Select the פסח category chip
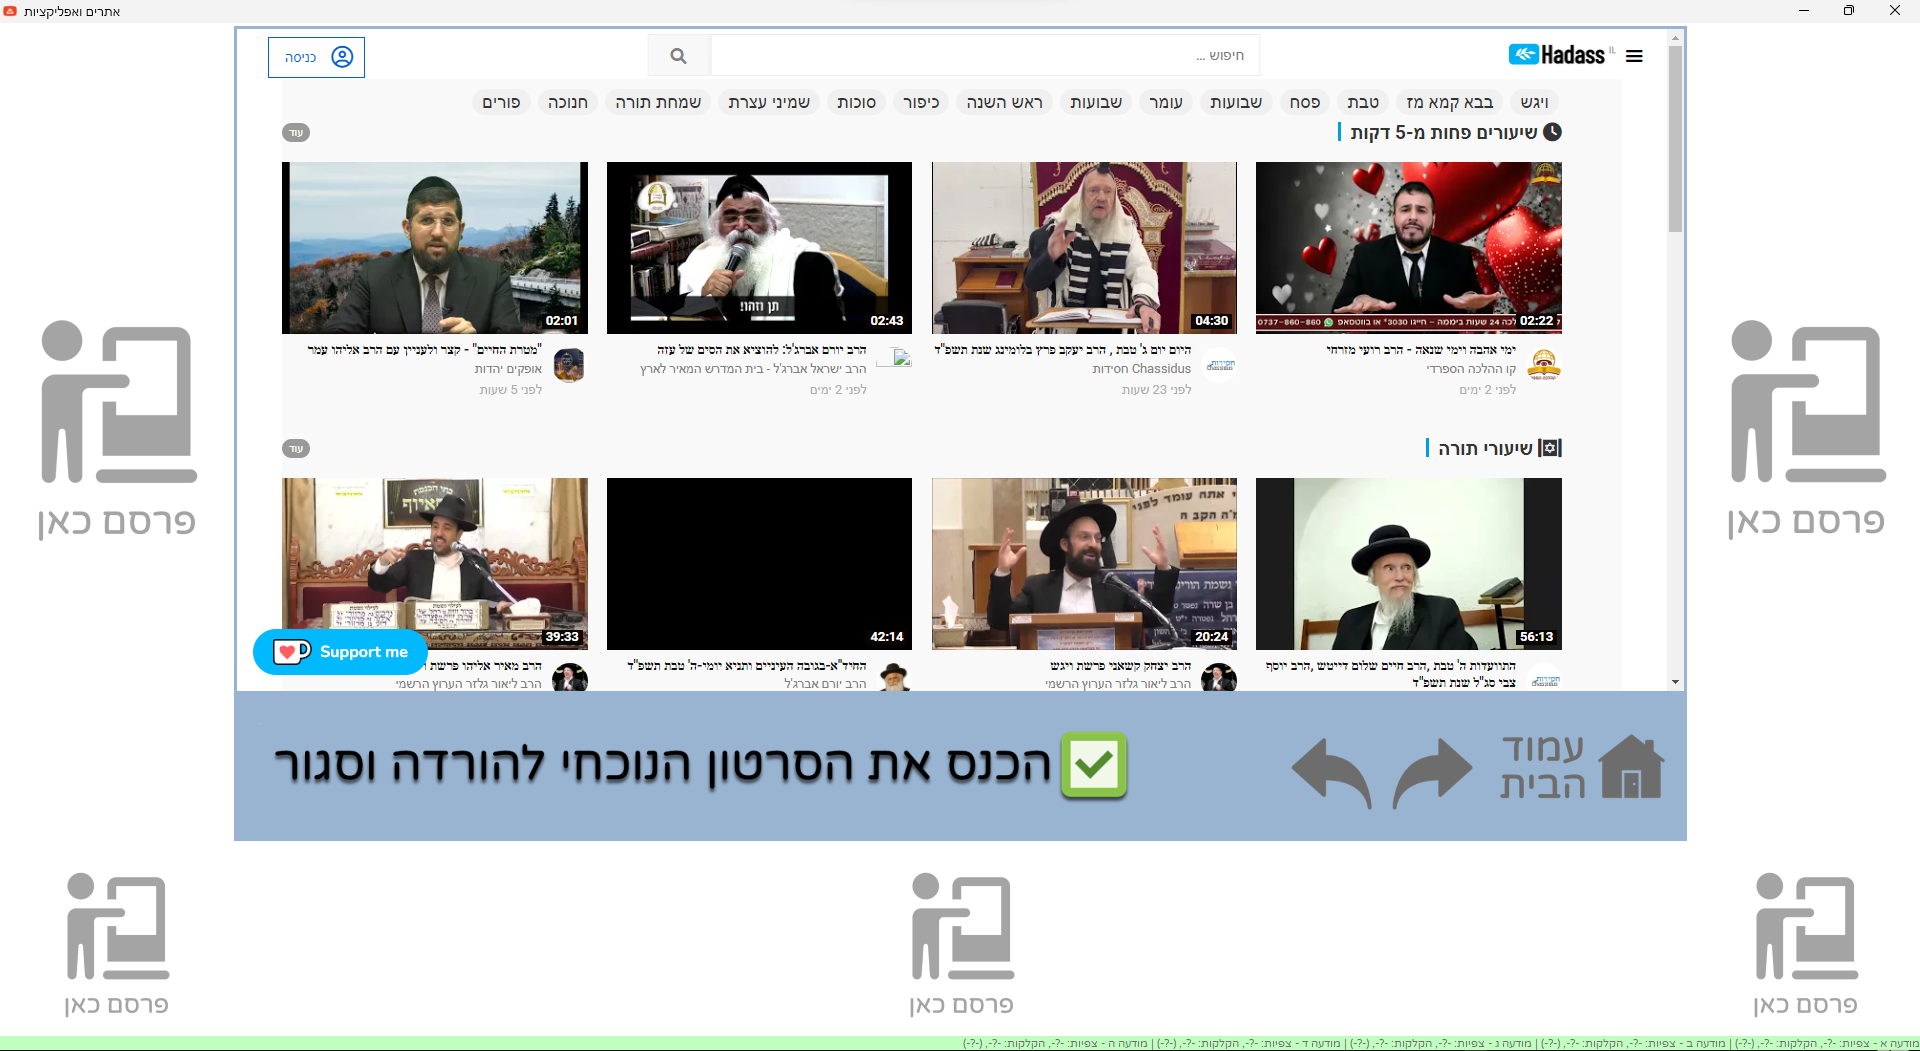 pyautogui.click(x=1304, y=102)
